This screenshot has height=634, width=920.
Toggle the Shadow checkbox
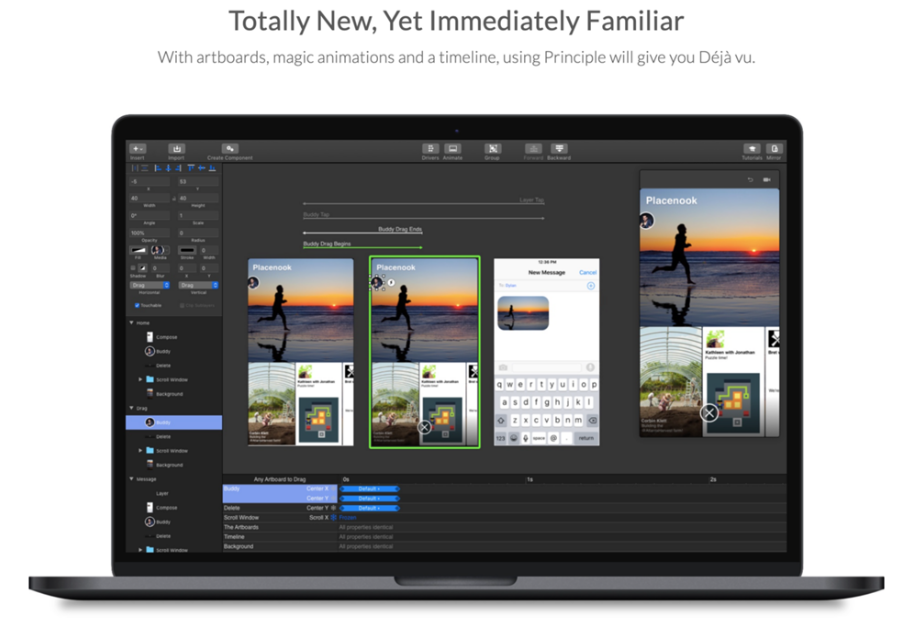133,267
